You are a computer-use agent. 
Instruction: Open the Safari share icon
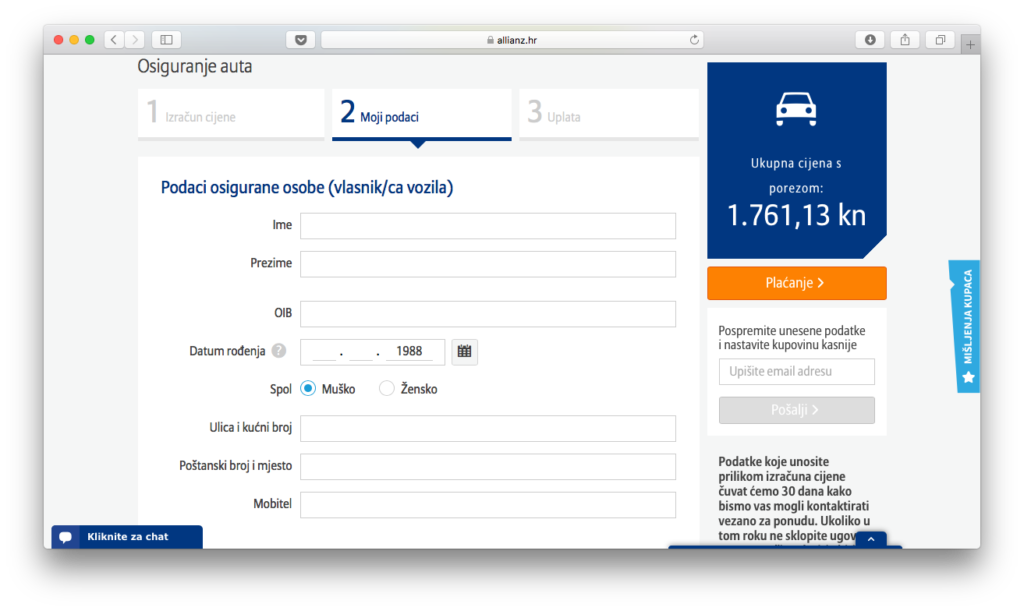point(905,40)
